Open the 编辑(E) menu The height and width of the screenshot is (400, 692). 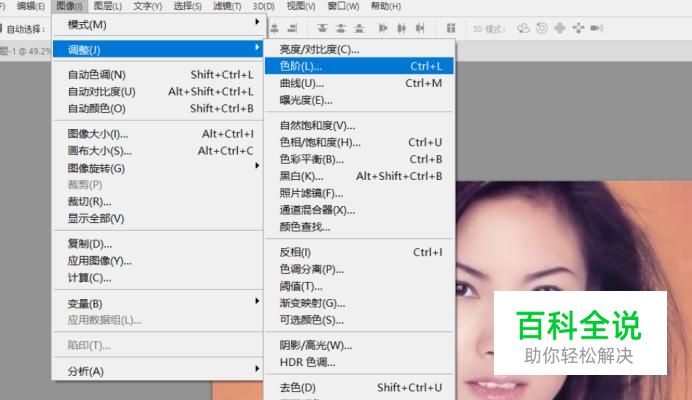[30, 6]
